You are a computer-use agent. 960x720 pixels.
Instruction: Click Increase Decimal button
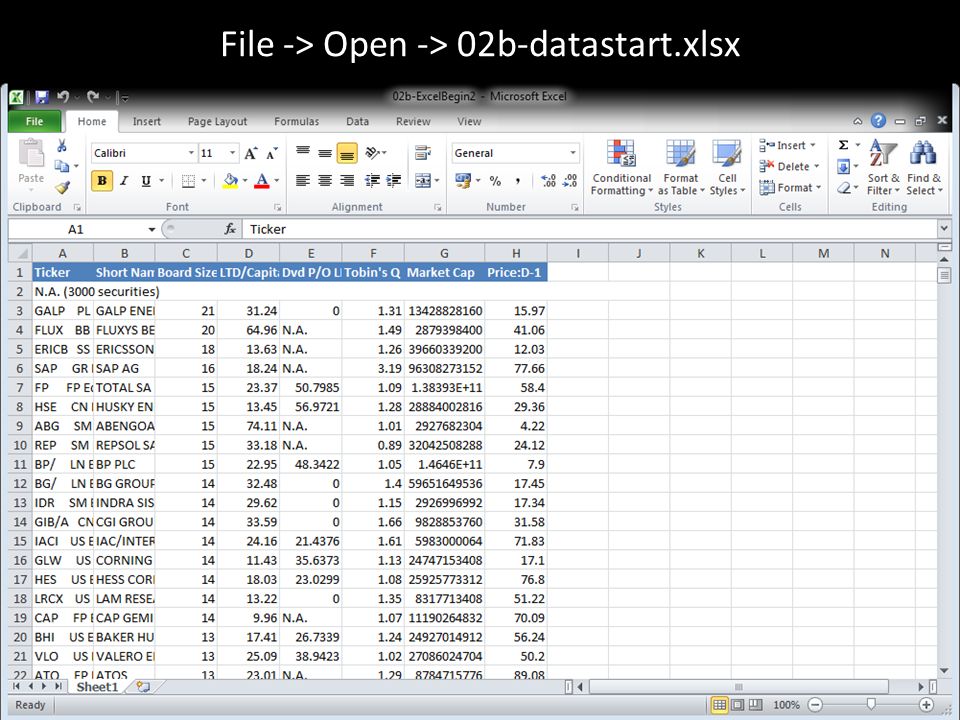click(549, 181)
